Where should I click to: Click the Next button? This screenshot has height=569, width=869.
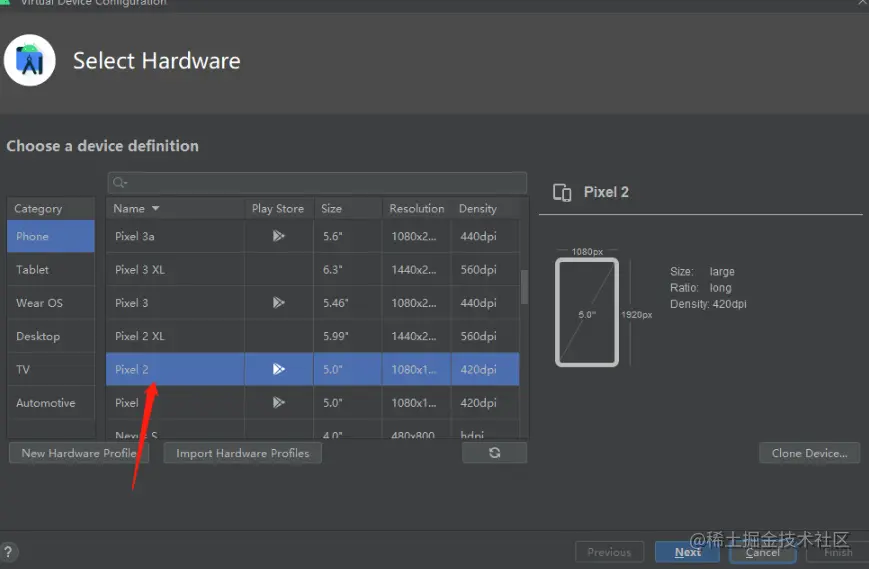(687, 552)
